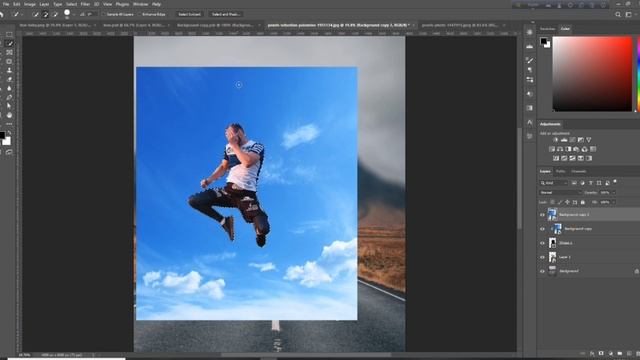
Task: Open the Fill slider dropdown arrow
Action: coord(613,202)
